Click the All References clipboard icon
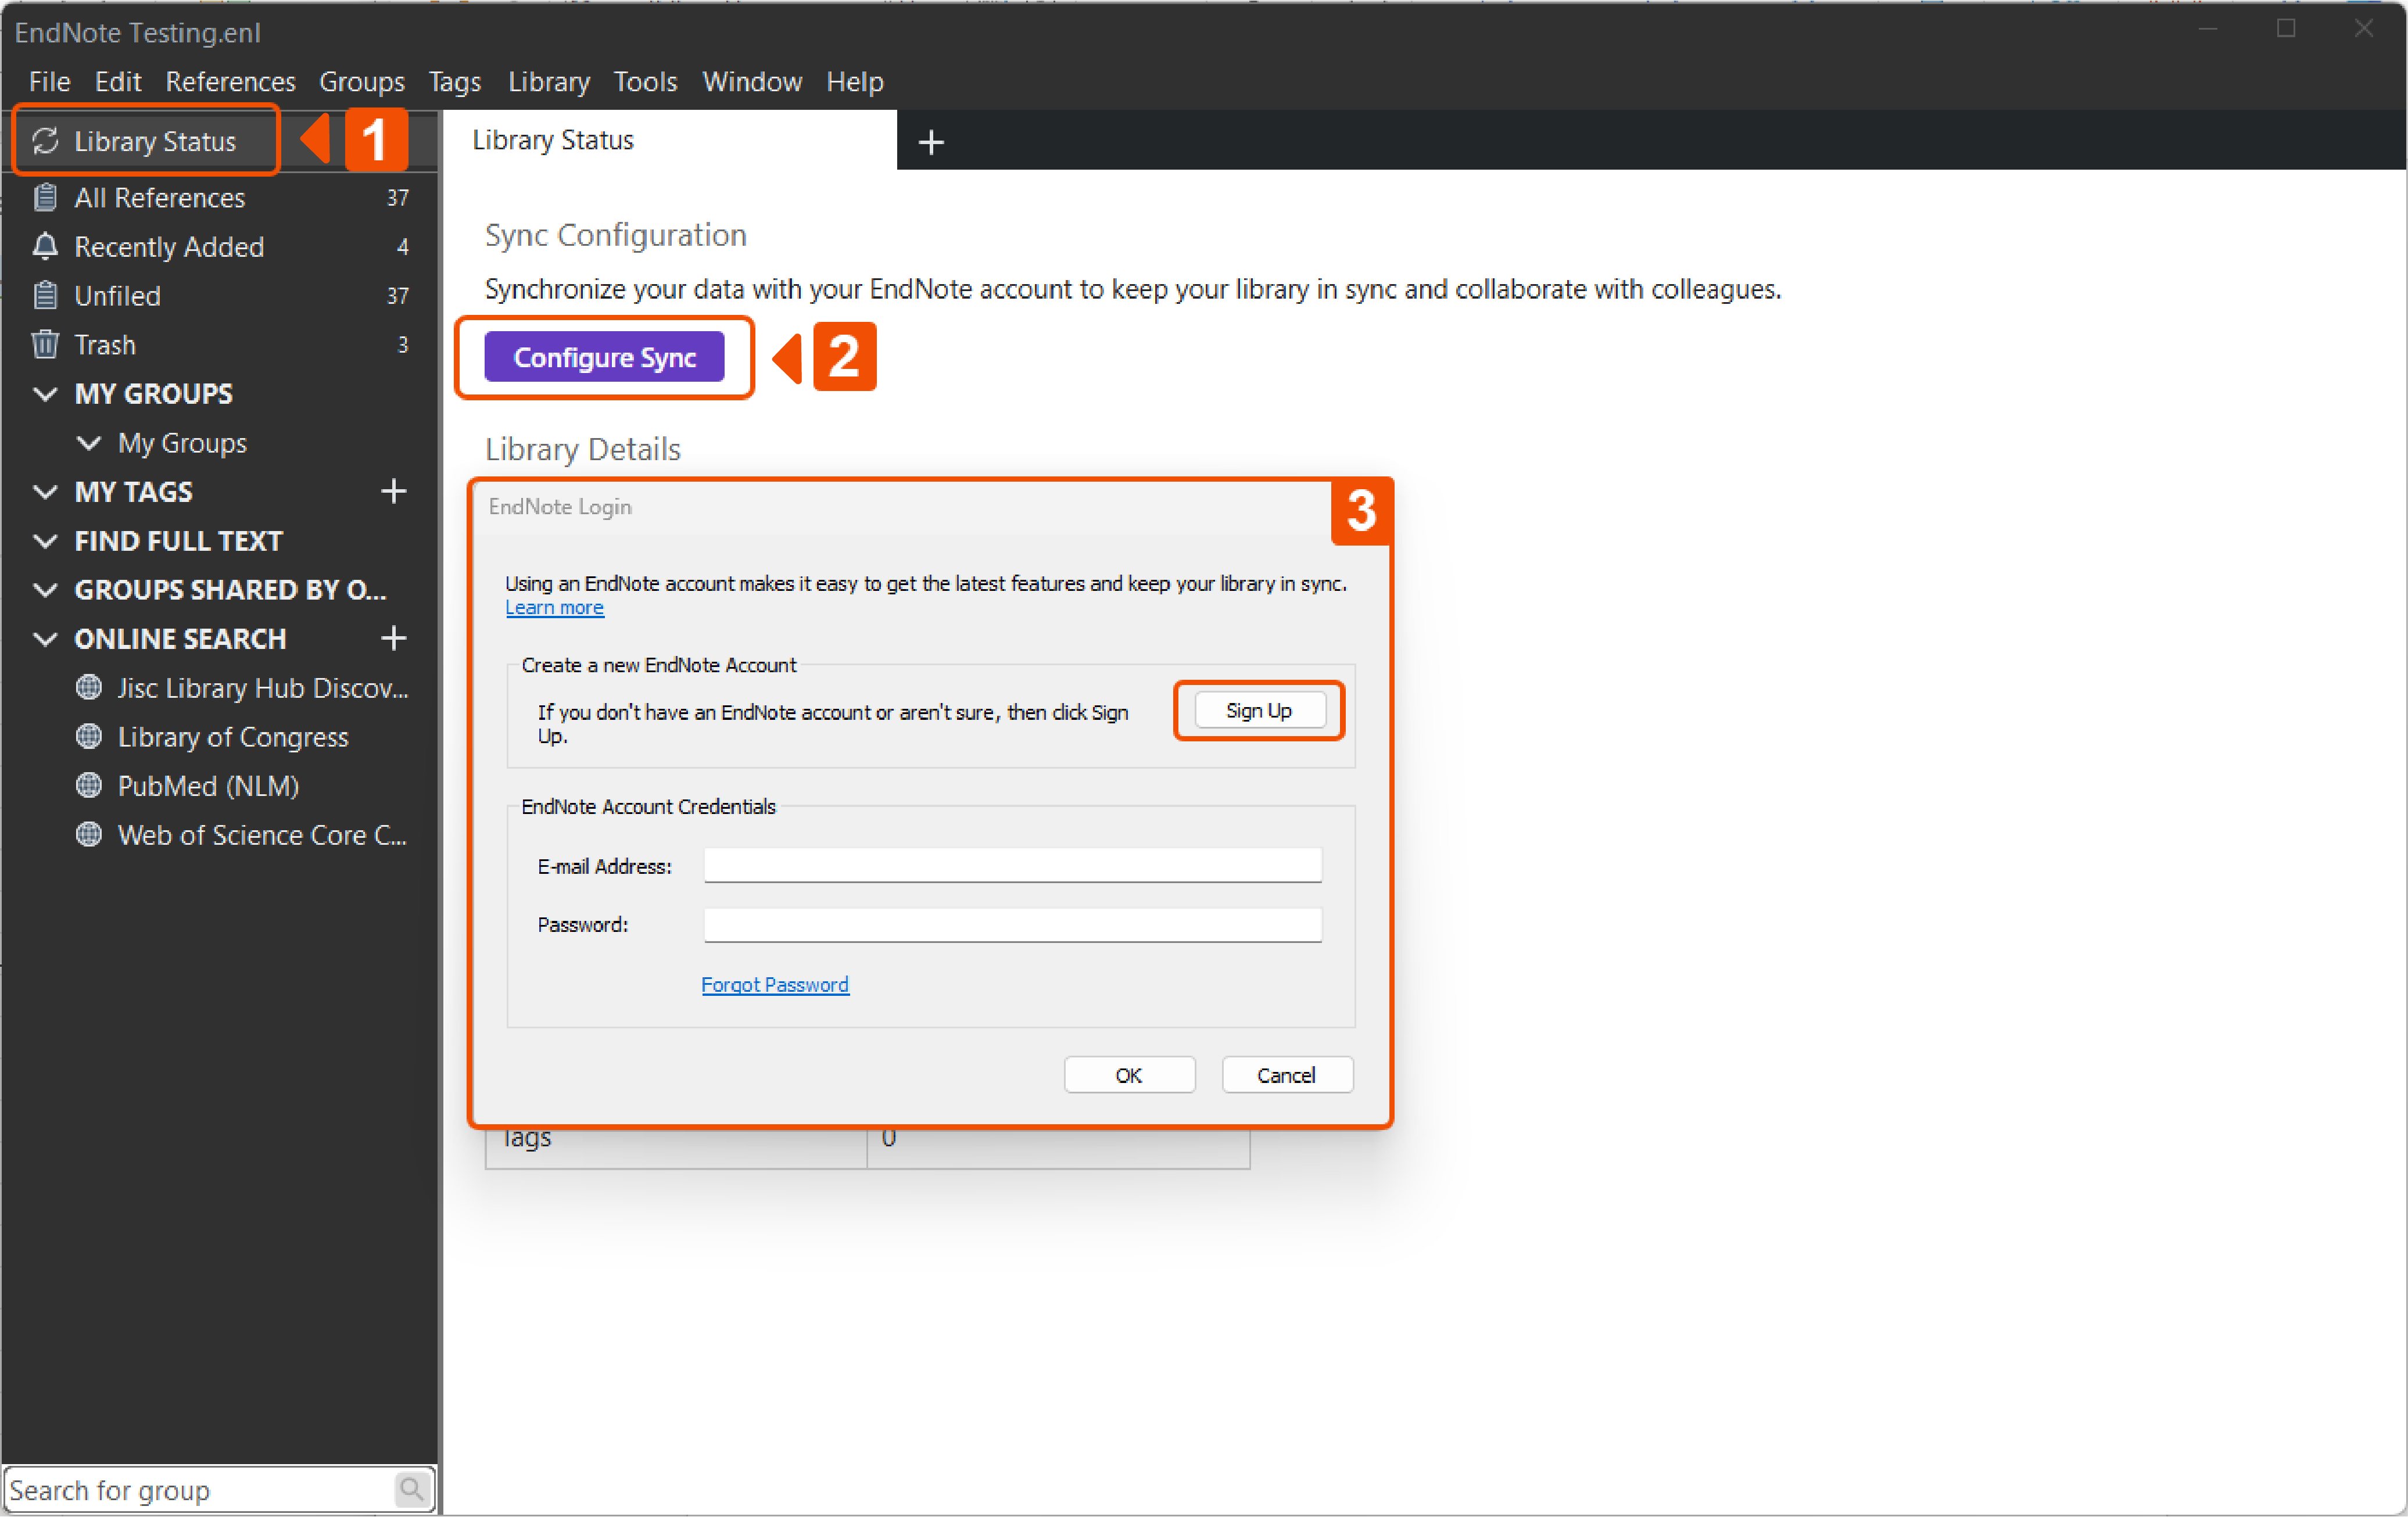This screenshot has width=2408, height=1517. 45,197
